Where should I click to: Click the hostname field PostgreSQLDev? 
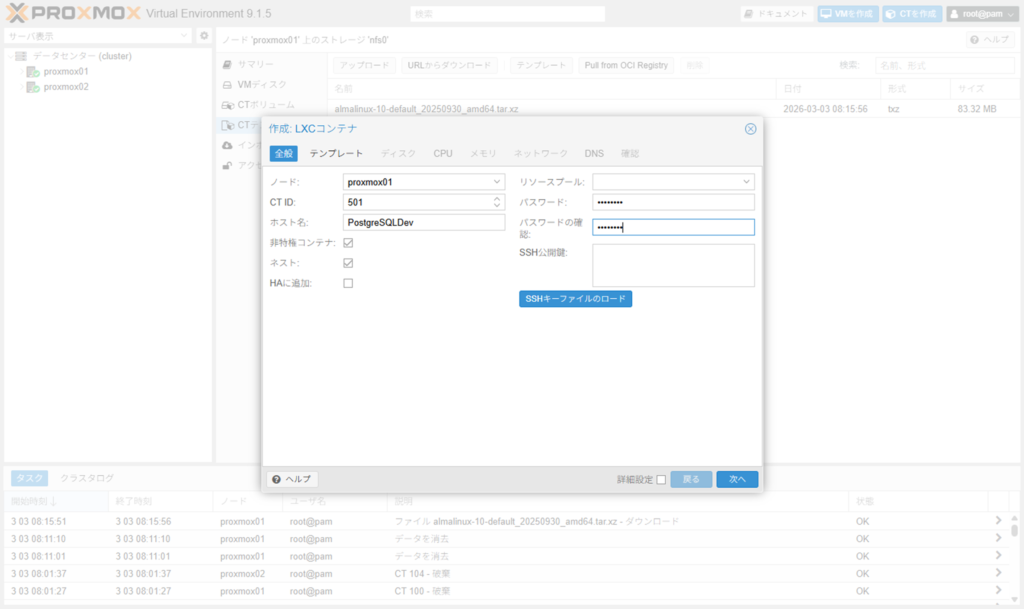point(423,222)
